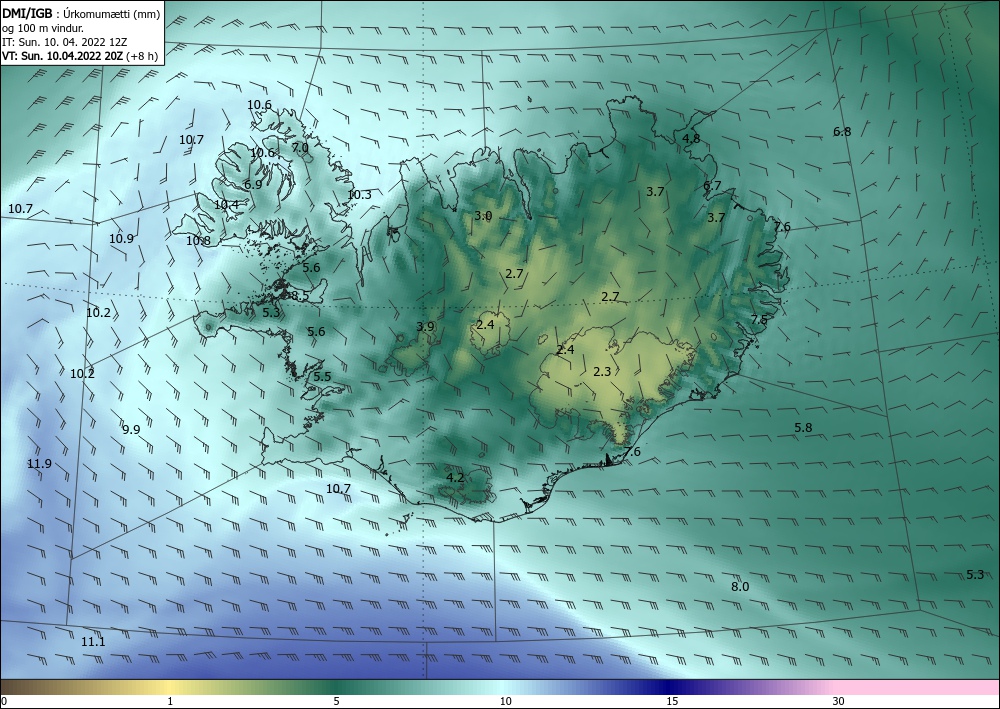Select the 10.9 value off west coast
1000x709 pixels.
click(121, 238)
